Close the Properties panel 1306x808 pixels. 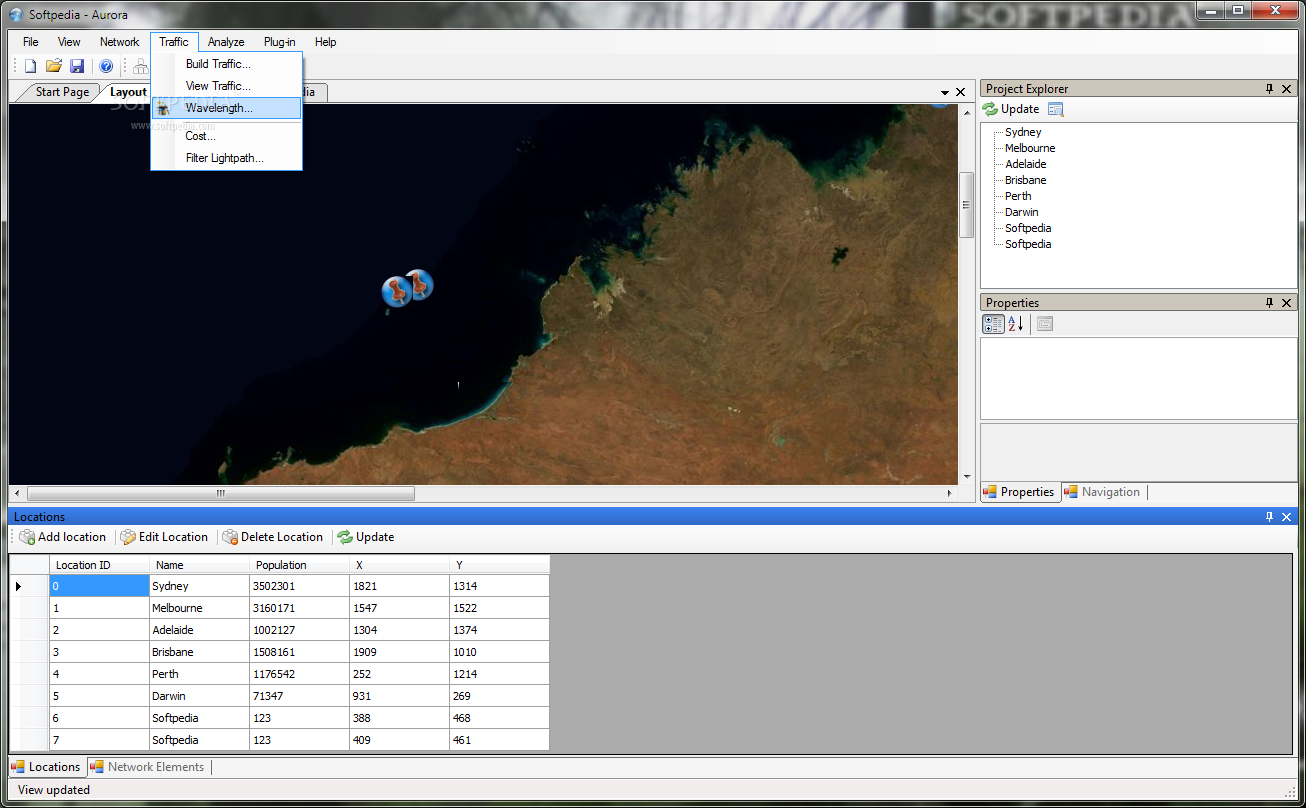[x=1287, y=303]
